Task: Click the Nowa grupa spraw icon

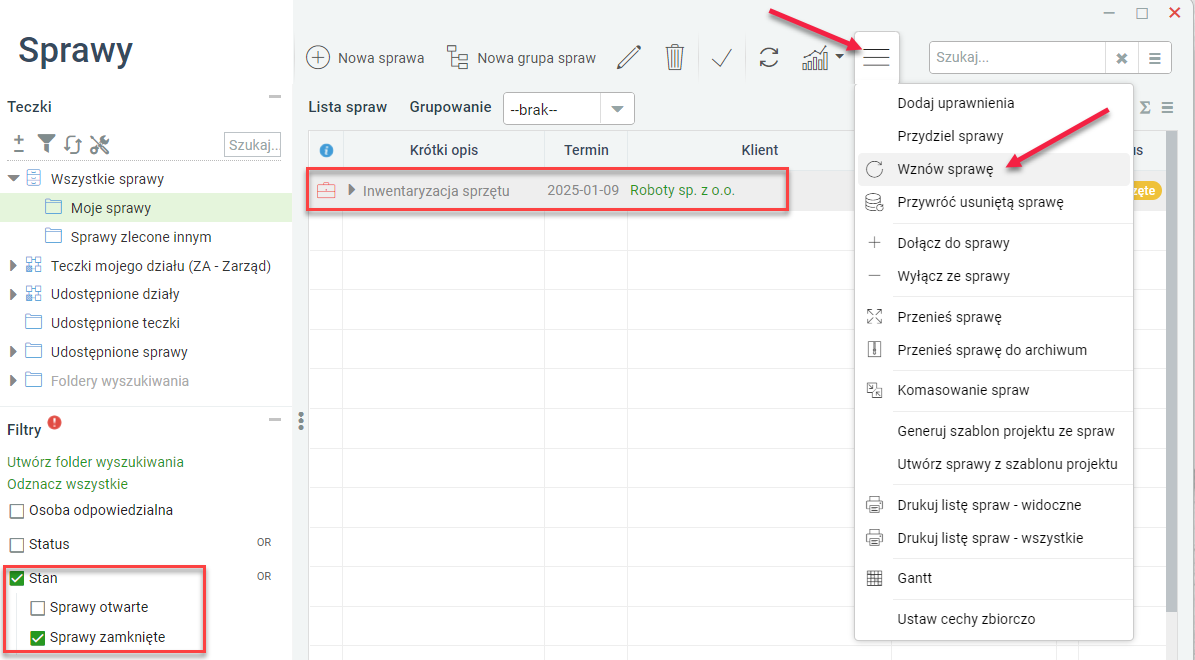Action: click(457, 58)
